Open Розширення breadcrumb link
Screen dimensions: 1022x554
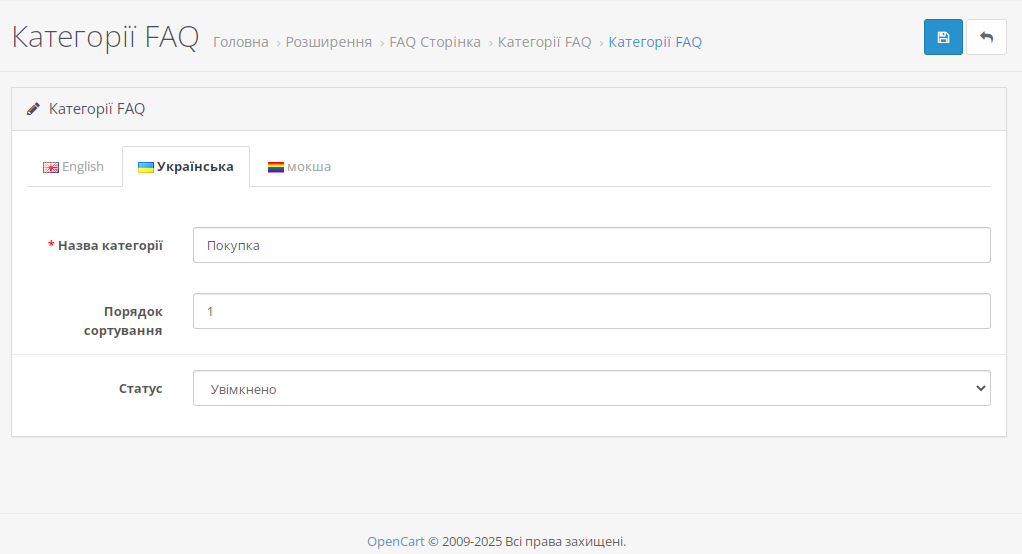[328, 42]
